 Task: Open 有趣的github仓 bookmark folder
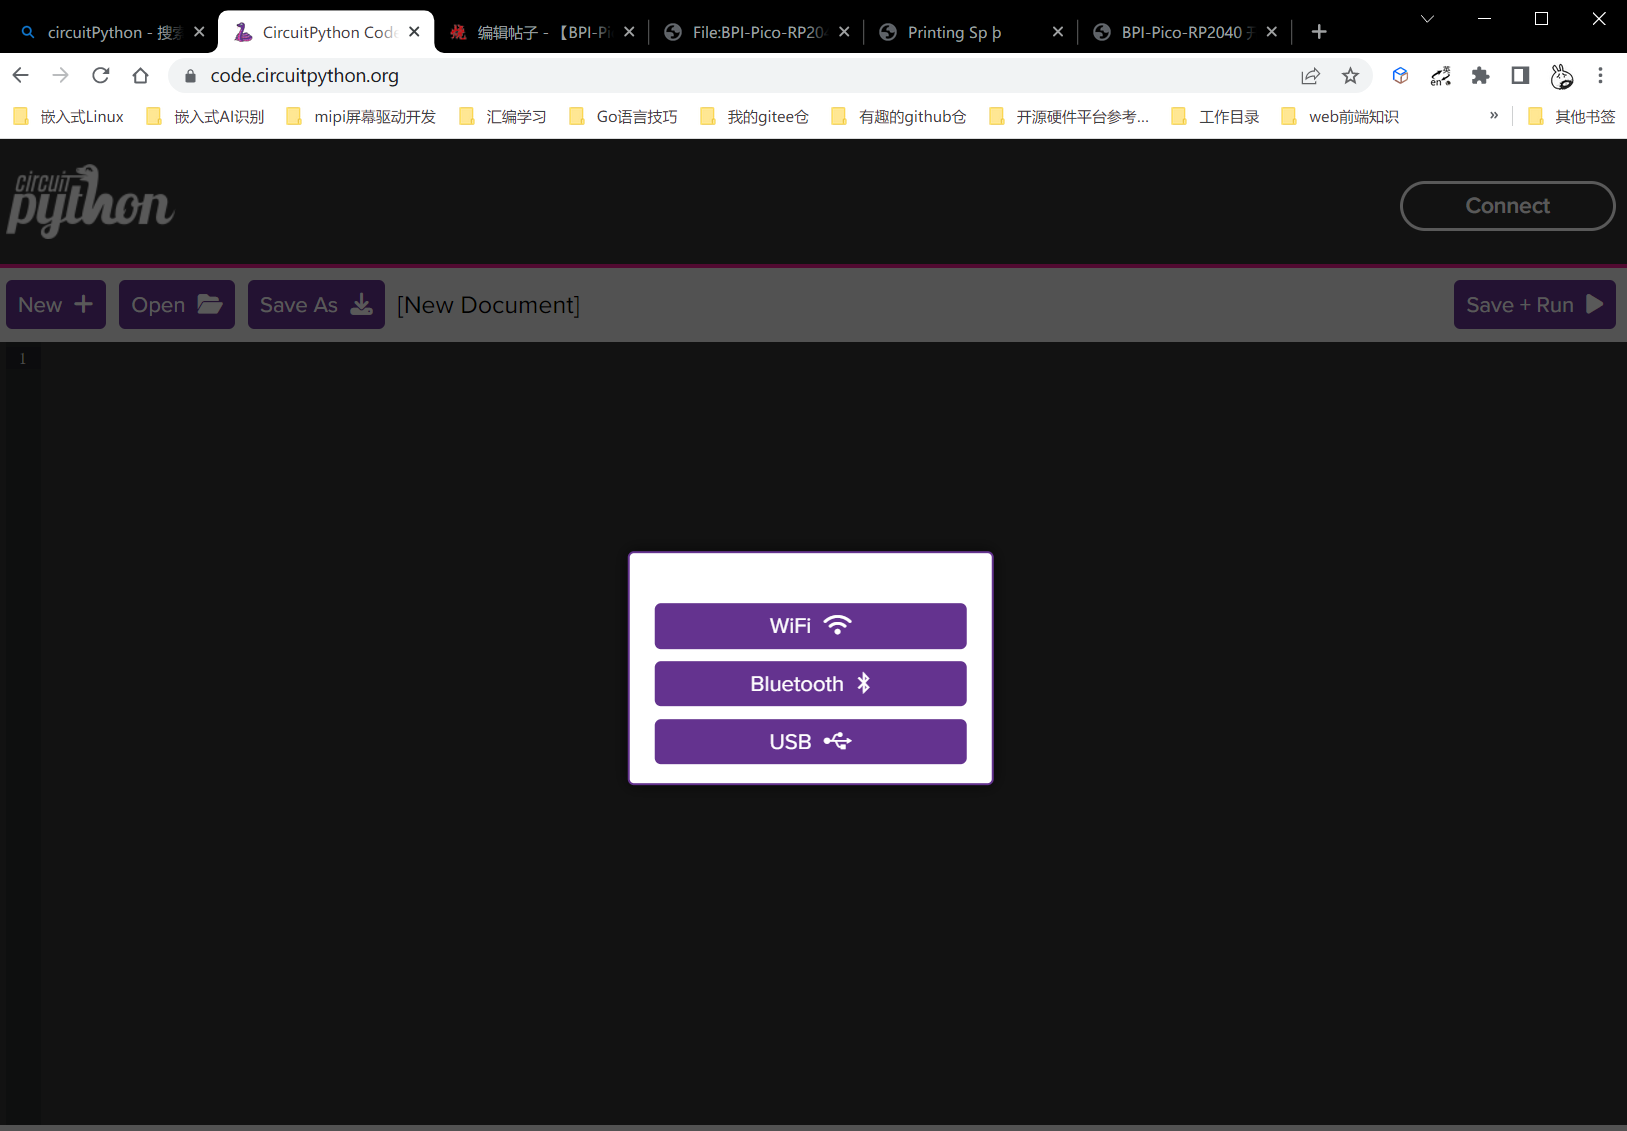point(899,117)
